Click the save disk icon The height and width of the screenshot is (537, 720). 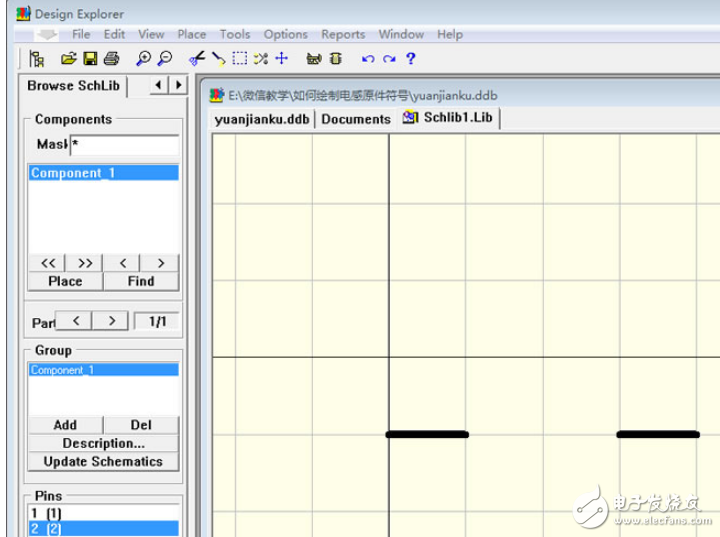click(90, 59)
